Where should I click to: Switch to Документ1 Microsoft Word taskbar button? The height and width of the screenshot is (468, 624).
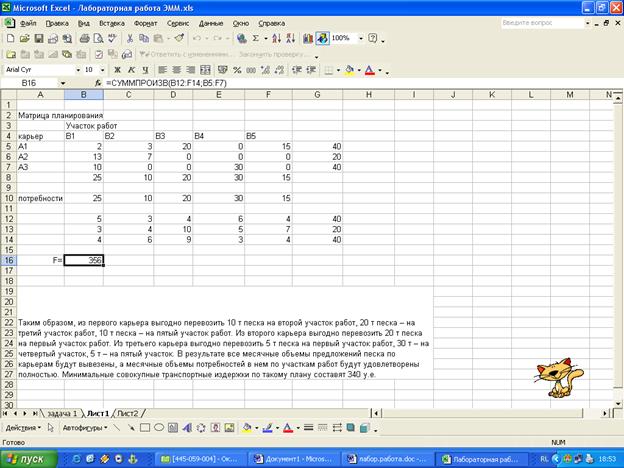coord(294,459)
